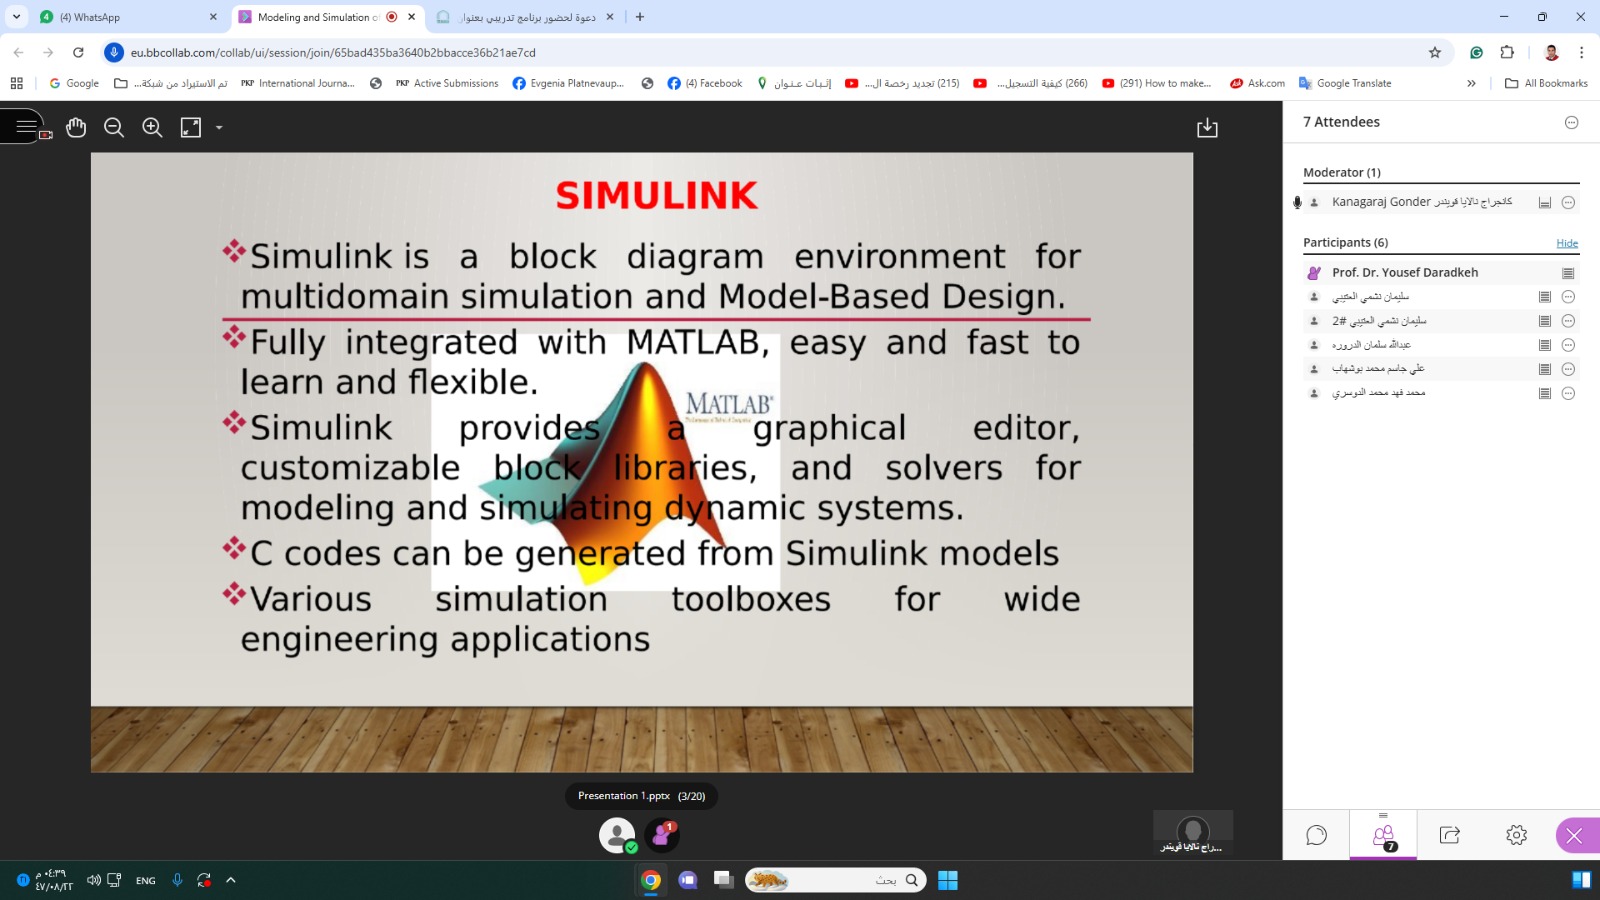Close the Collaborate side panel
The height and width of the screenshot is (900, 1600).
[x=1574, y=835]
